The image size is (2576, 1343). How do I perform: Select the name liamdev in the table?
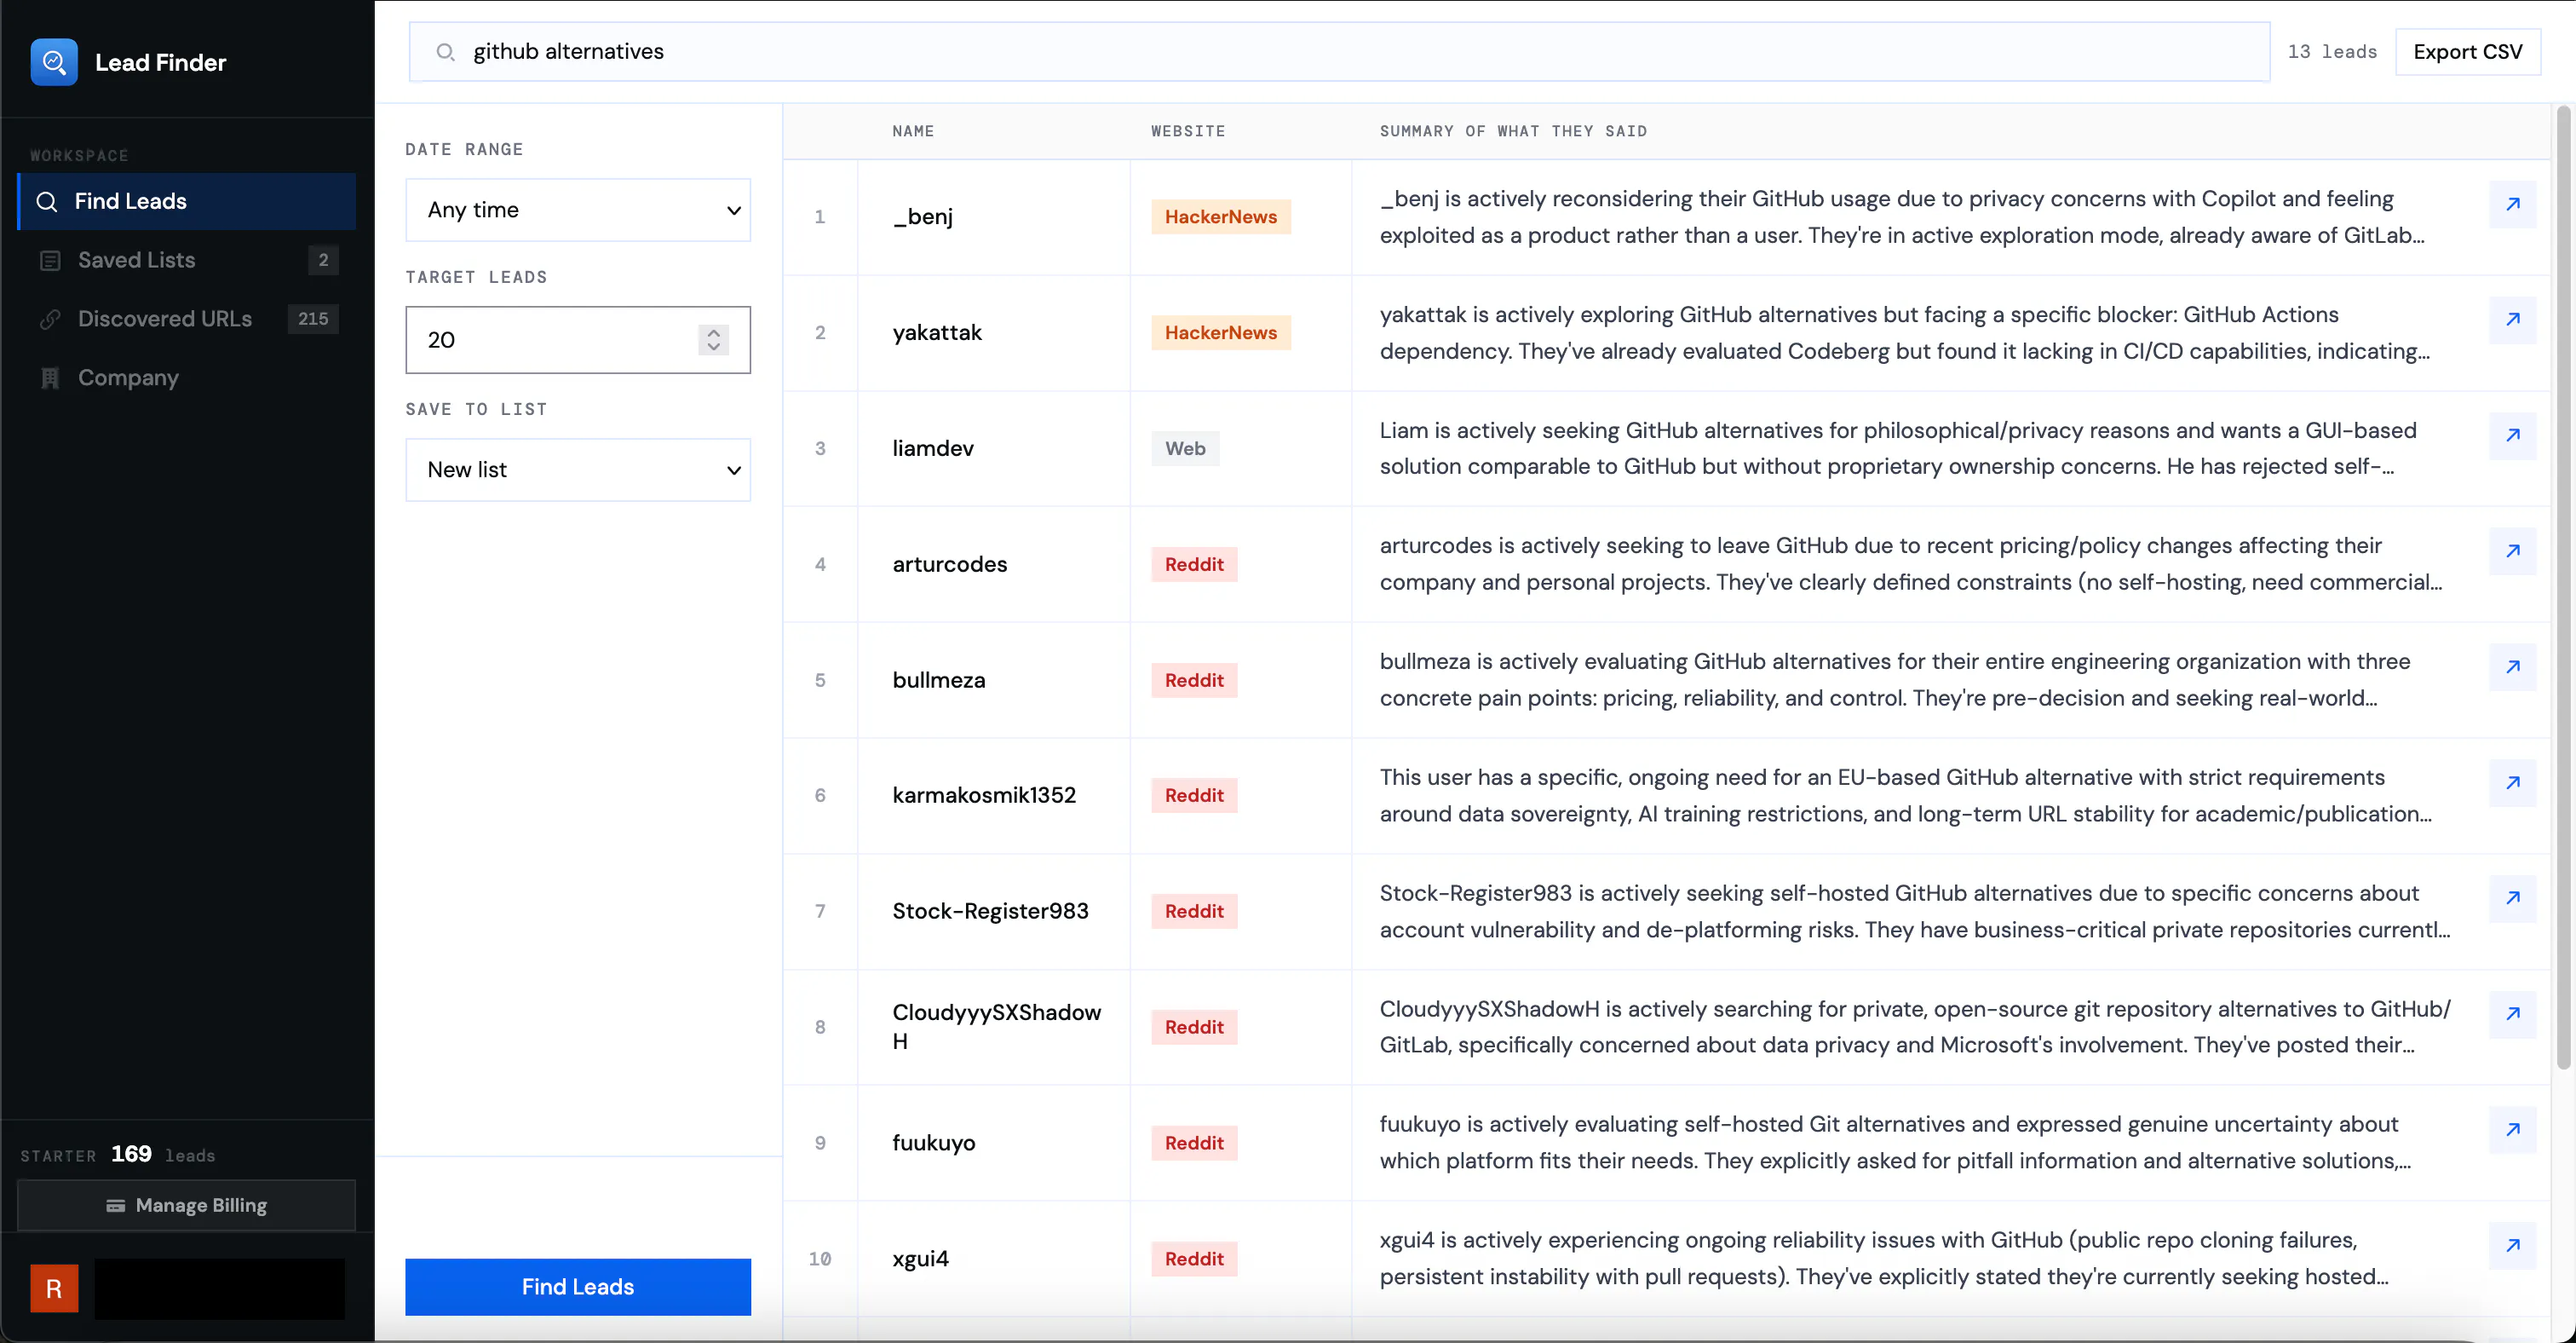933,449
